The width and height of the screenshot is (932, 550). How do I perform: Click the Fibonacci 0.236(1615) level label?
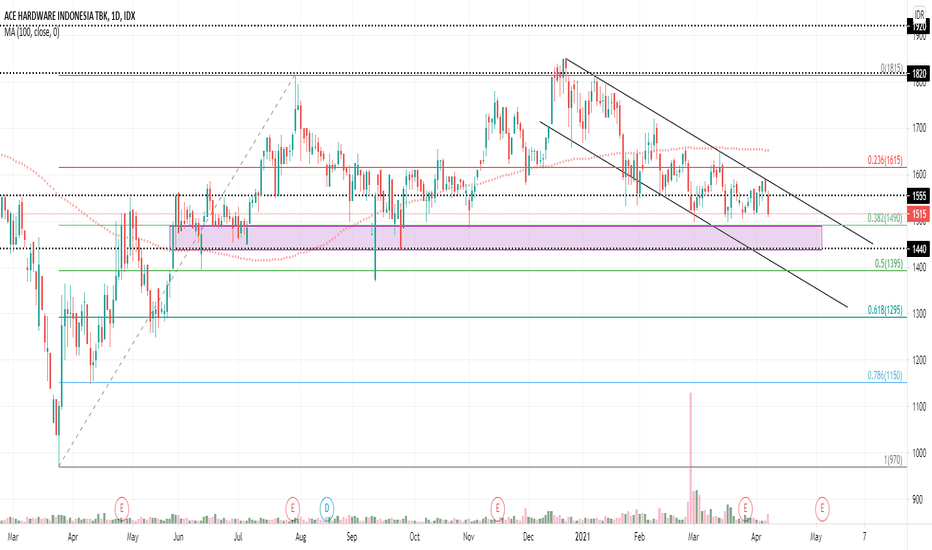point(885,160)
